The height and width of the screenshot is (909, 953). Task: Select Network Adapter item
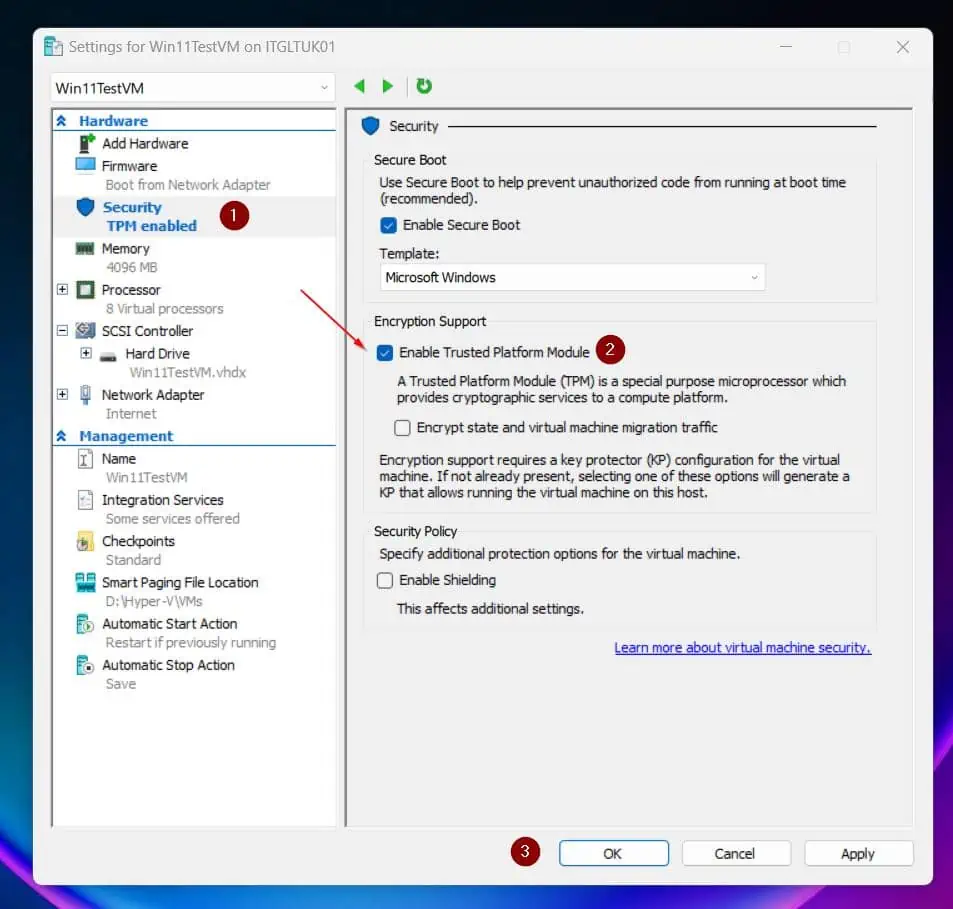click(x=153, y=394)
